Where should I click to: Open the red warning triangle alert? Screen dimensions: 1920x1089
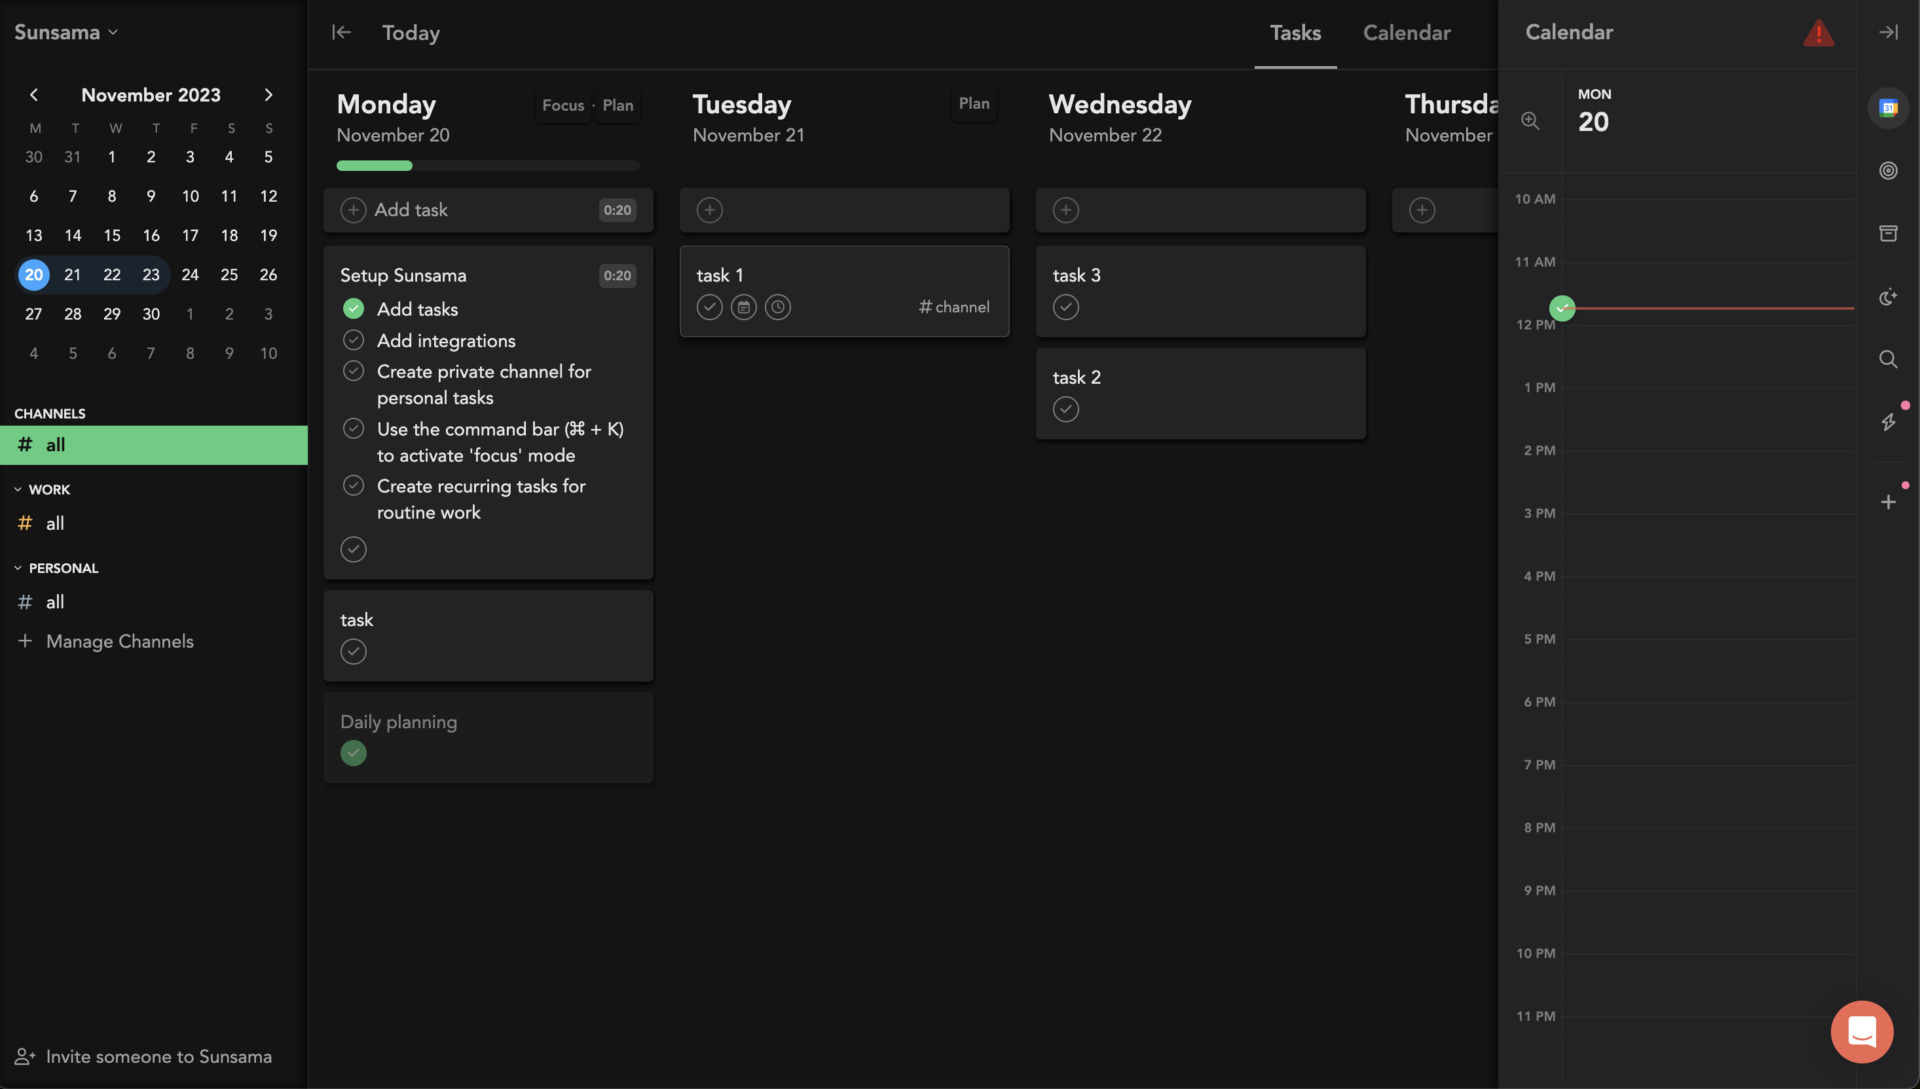(x=1818, y=33)
